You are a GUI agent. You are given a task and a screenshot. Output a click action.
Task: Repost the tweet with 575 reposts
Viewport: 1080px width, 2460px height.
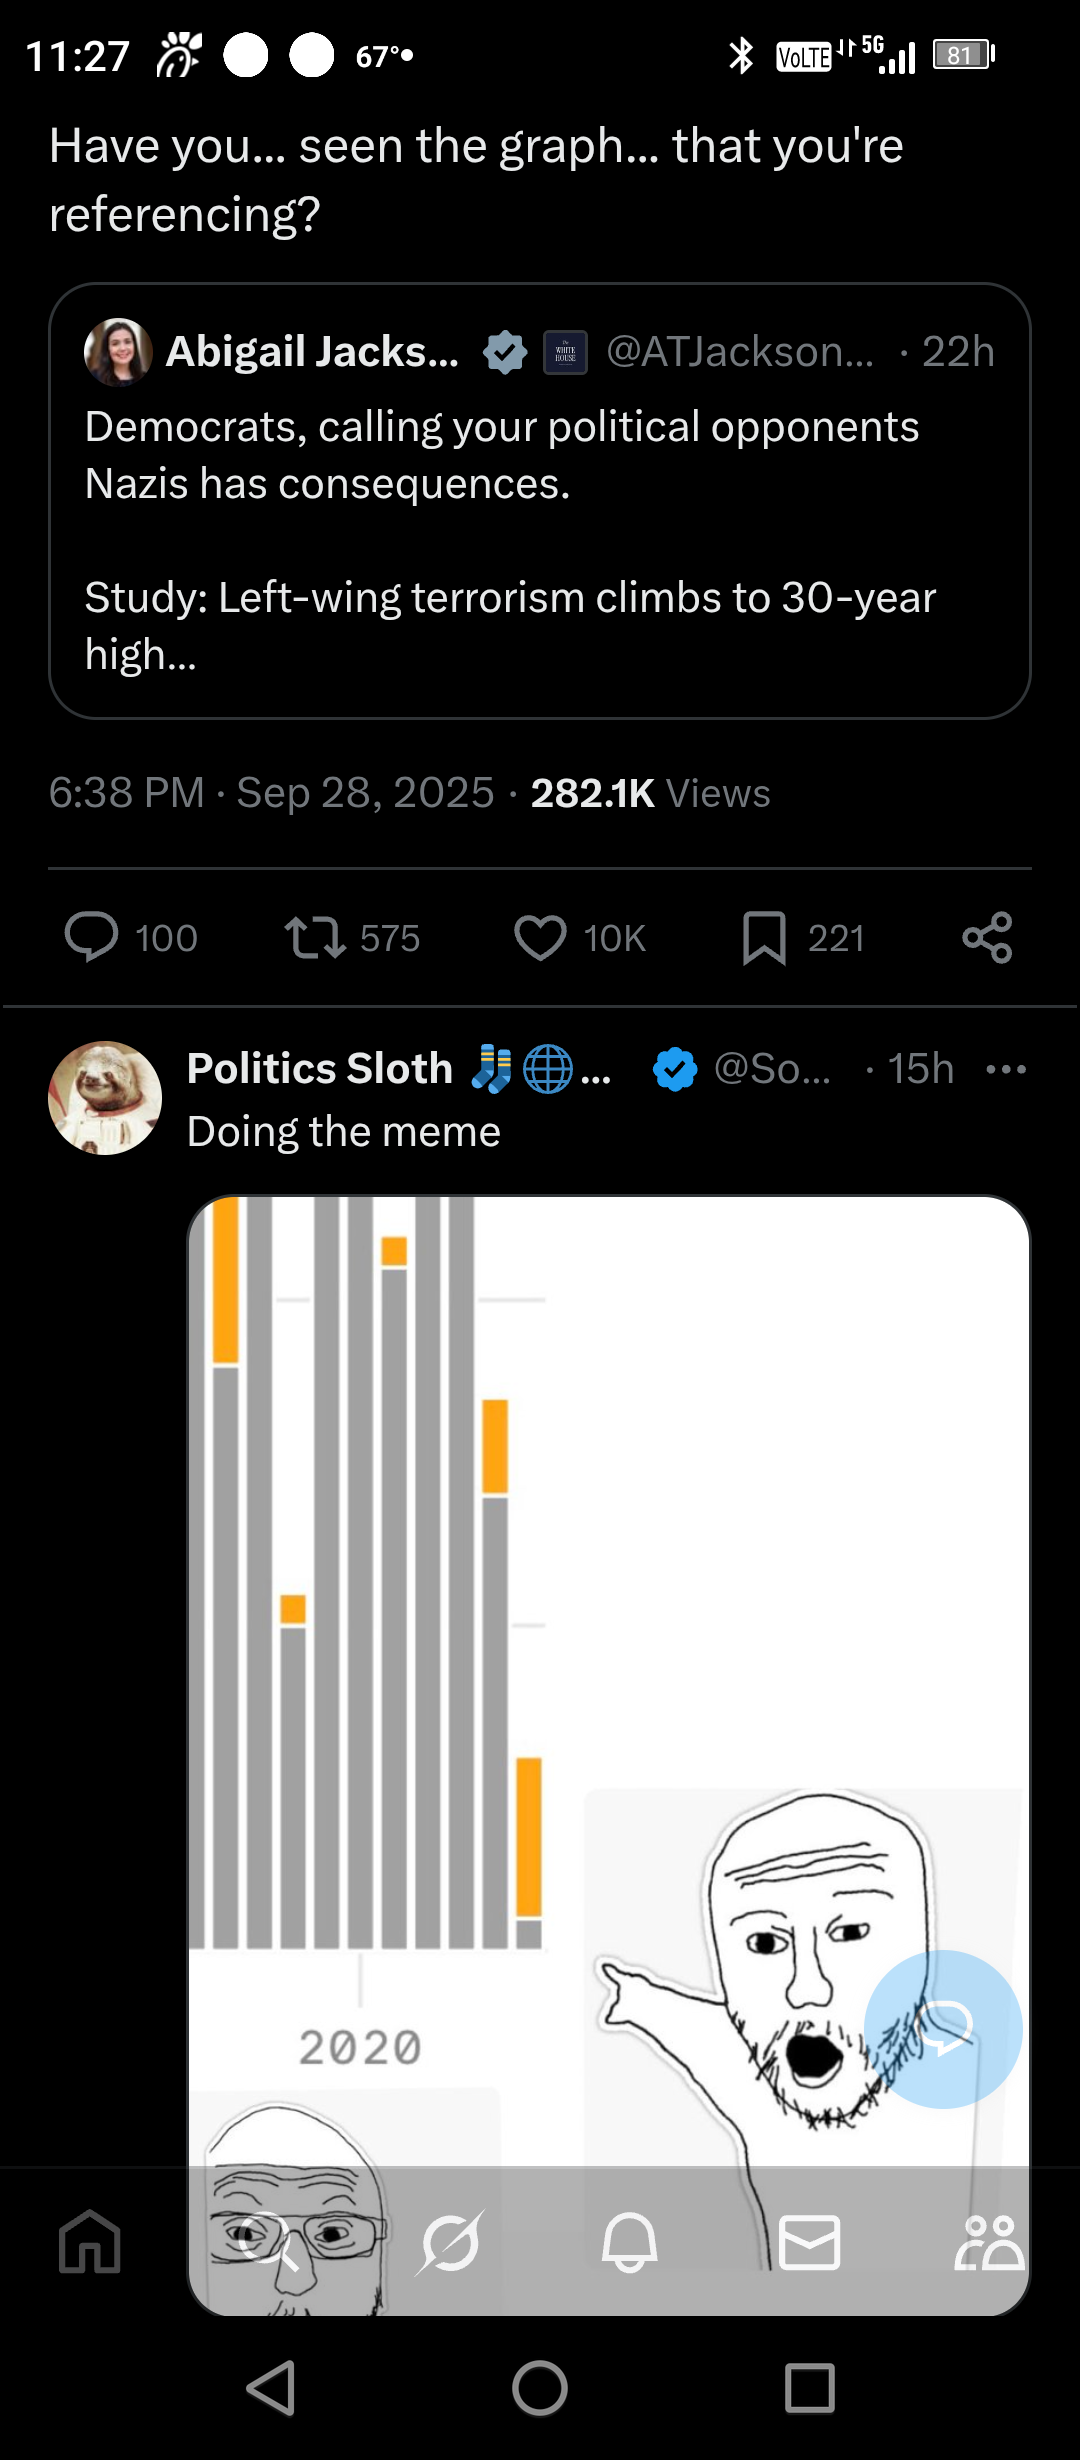point(315,938)
